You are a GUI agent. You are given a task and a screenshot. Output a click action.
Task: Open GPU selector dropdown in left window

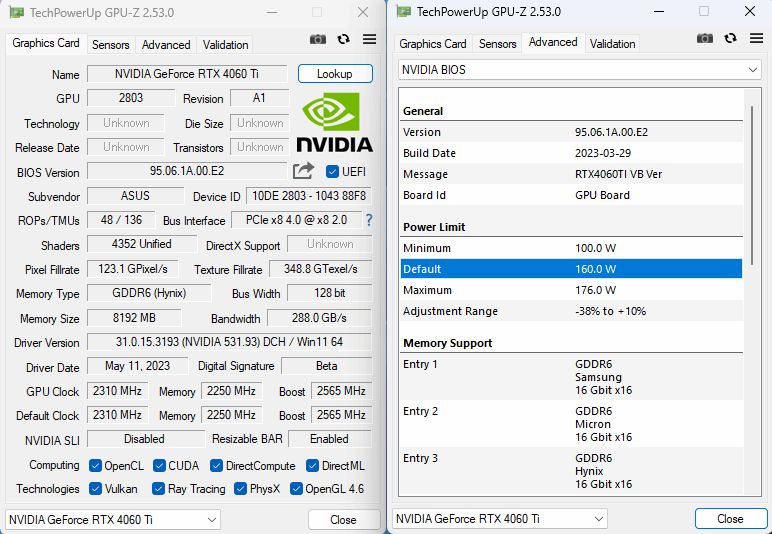pyautogui.click(x=113, y=520)
